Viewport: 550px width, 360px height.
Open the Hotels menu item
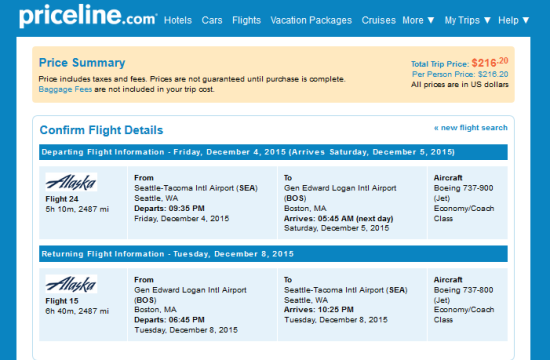[x=178, y=20]
